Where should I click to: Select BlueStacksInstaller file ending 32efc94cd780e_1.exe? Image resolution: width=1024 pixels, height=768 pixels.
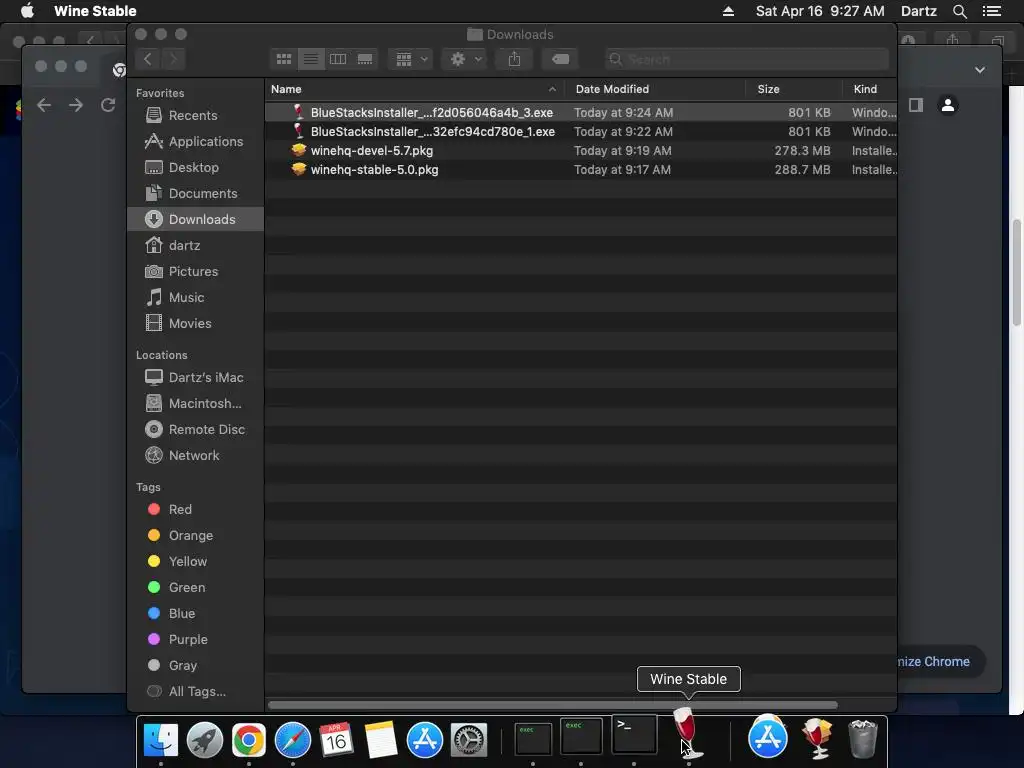pos(581,131)
